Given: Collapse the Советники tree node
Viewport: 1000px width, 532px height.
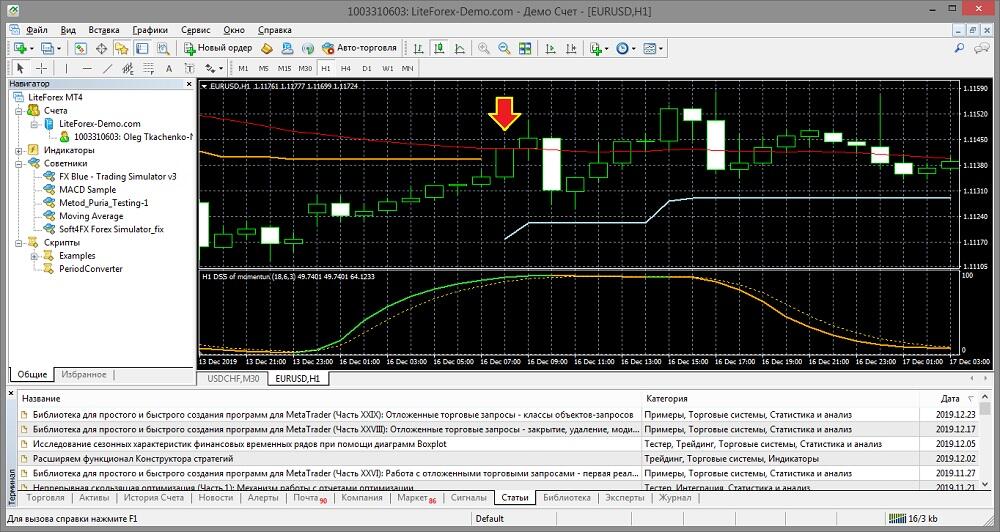Looking at the screenshot, I should [19, 163].
